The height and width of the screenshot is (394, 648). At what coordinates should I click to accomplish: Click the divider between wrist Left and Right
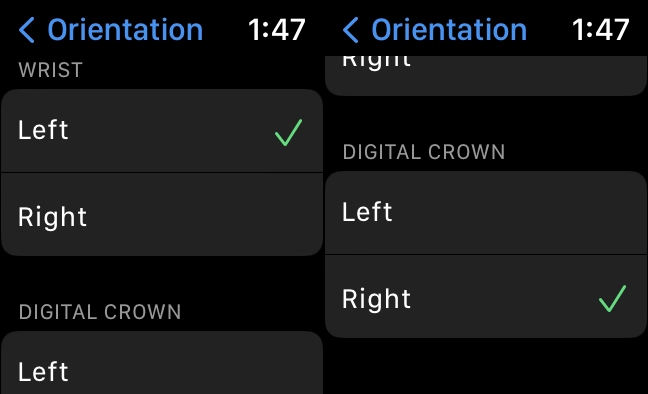point(162,172)
